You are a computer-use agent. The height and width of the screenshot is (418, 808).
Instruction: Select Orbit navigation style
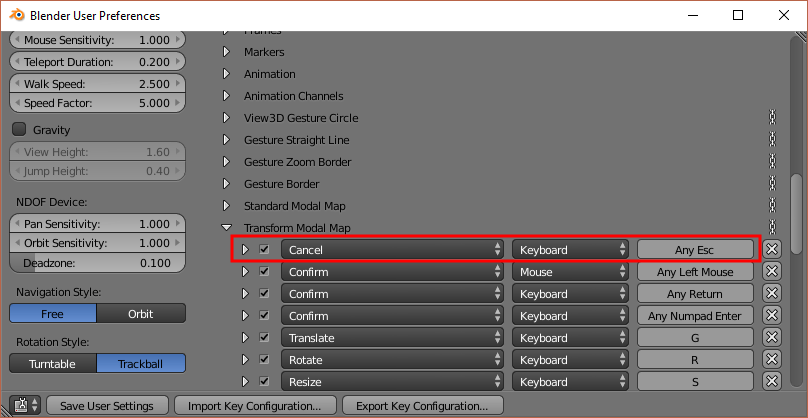pos(141,314)
